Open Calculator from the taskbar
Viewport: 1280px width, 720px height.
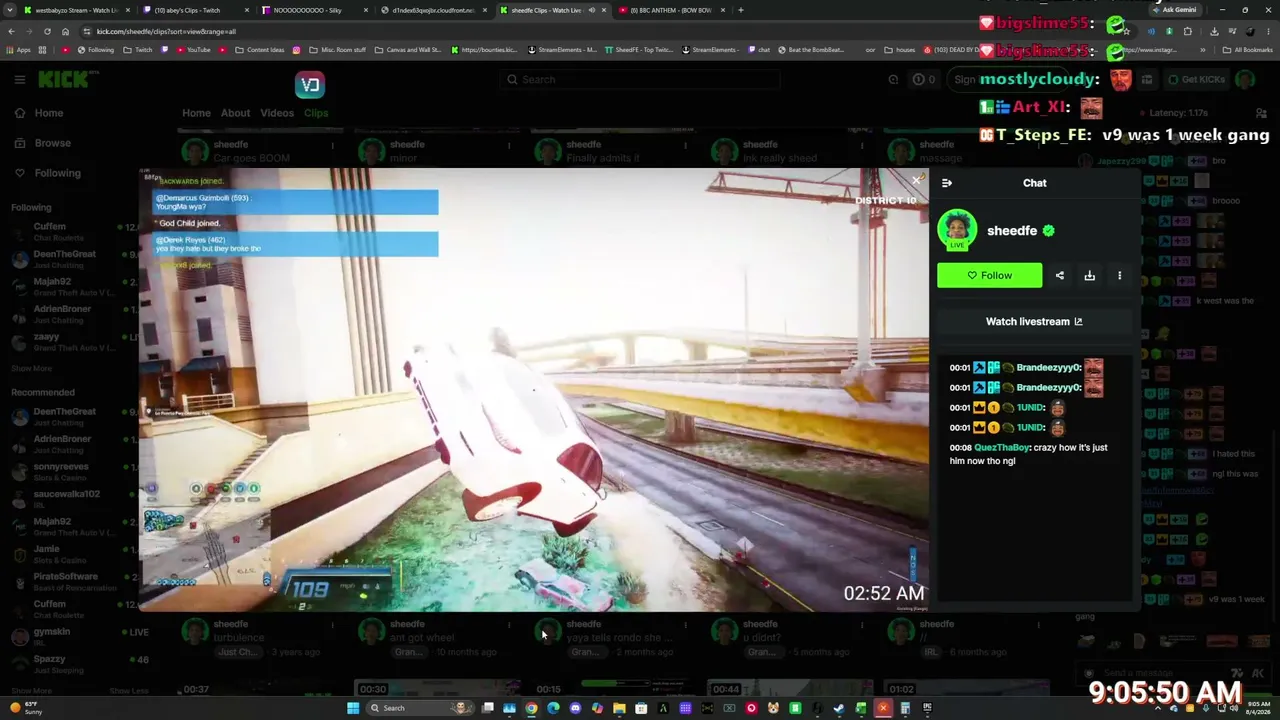(x=905, y=708)
